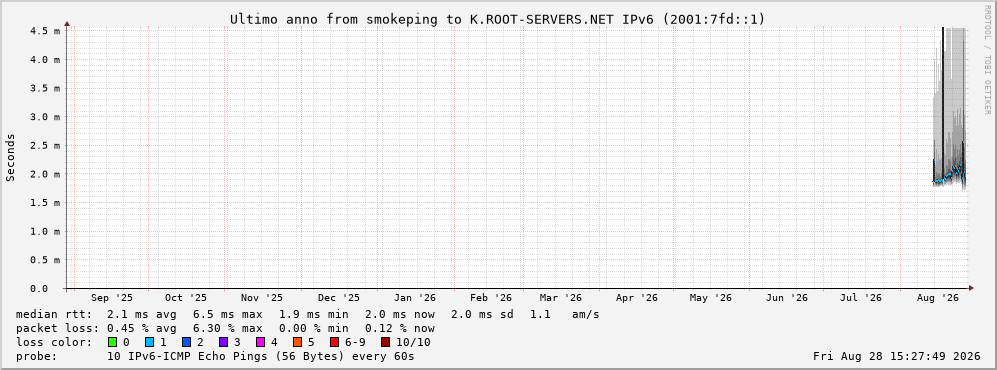Click the Jan '26 x-axis label

[415, 298]
